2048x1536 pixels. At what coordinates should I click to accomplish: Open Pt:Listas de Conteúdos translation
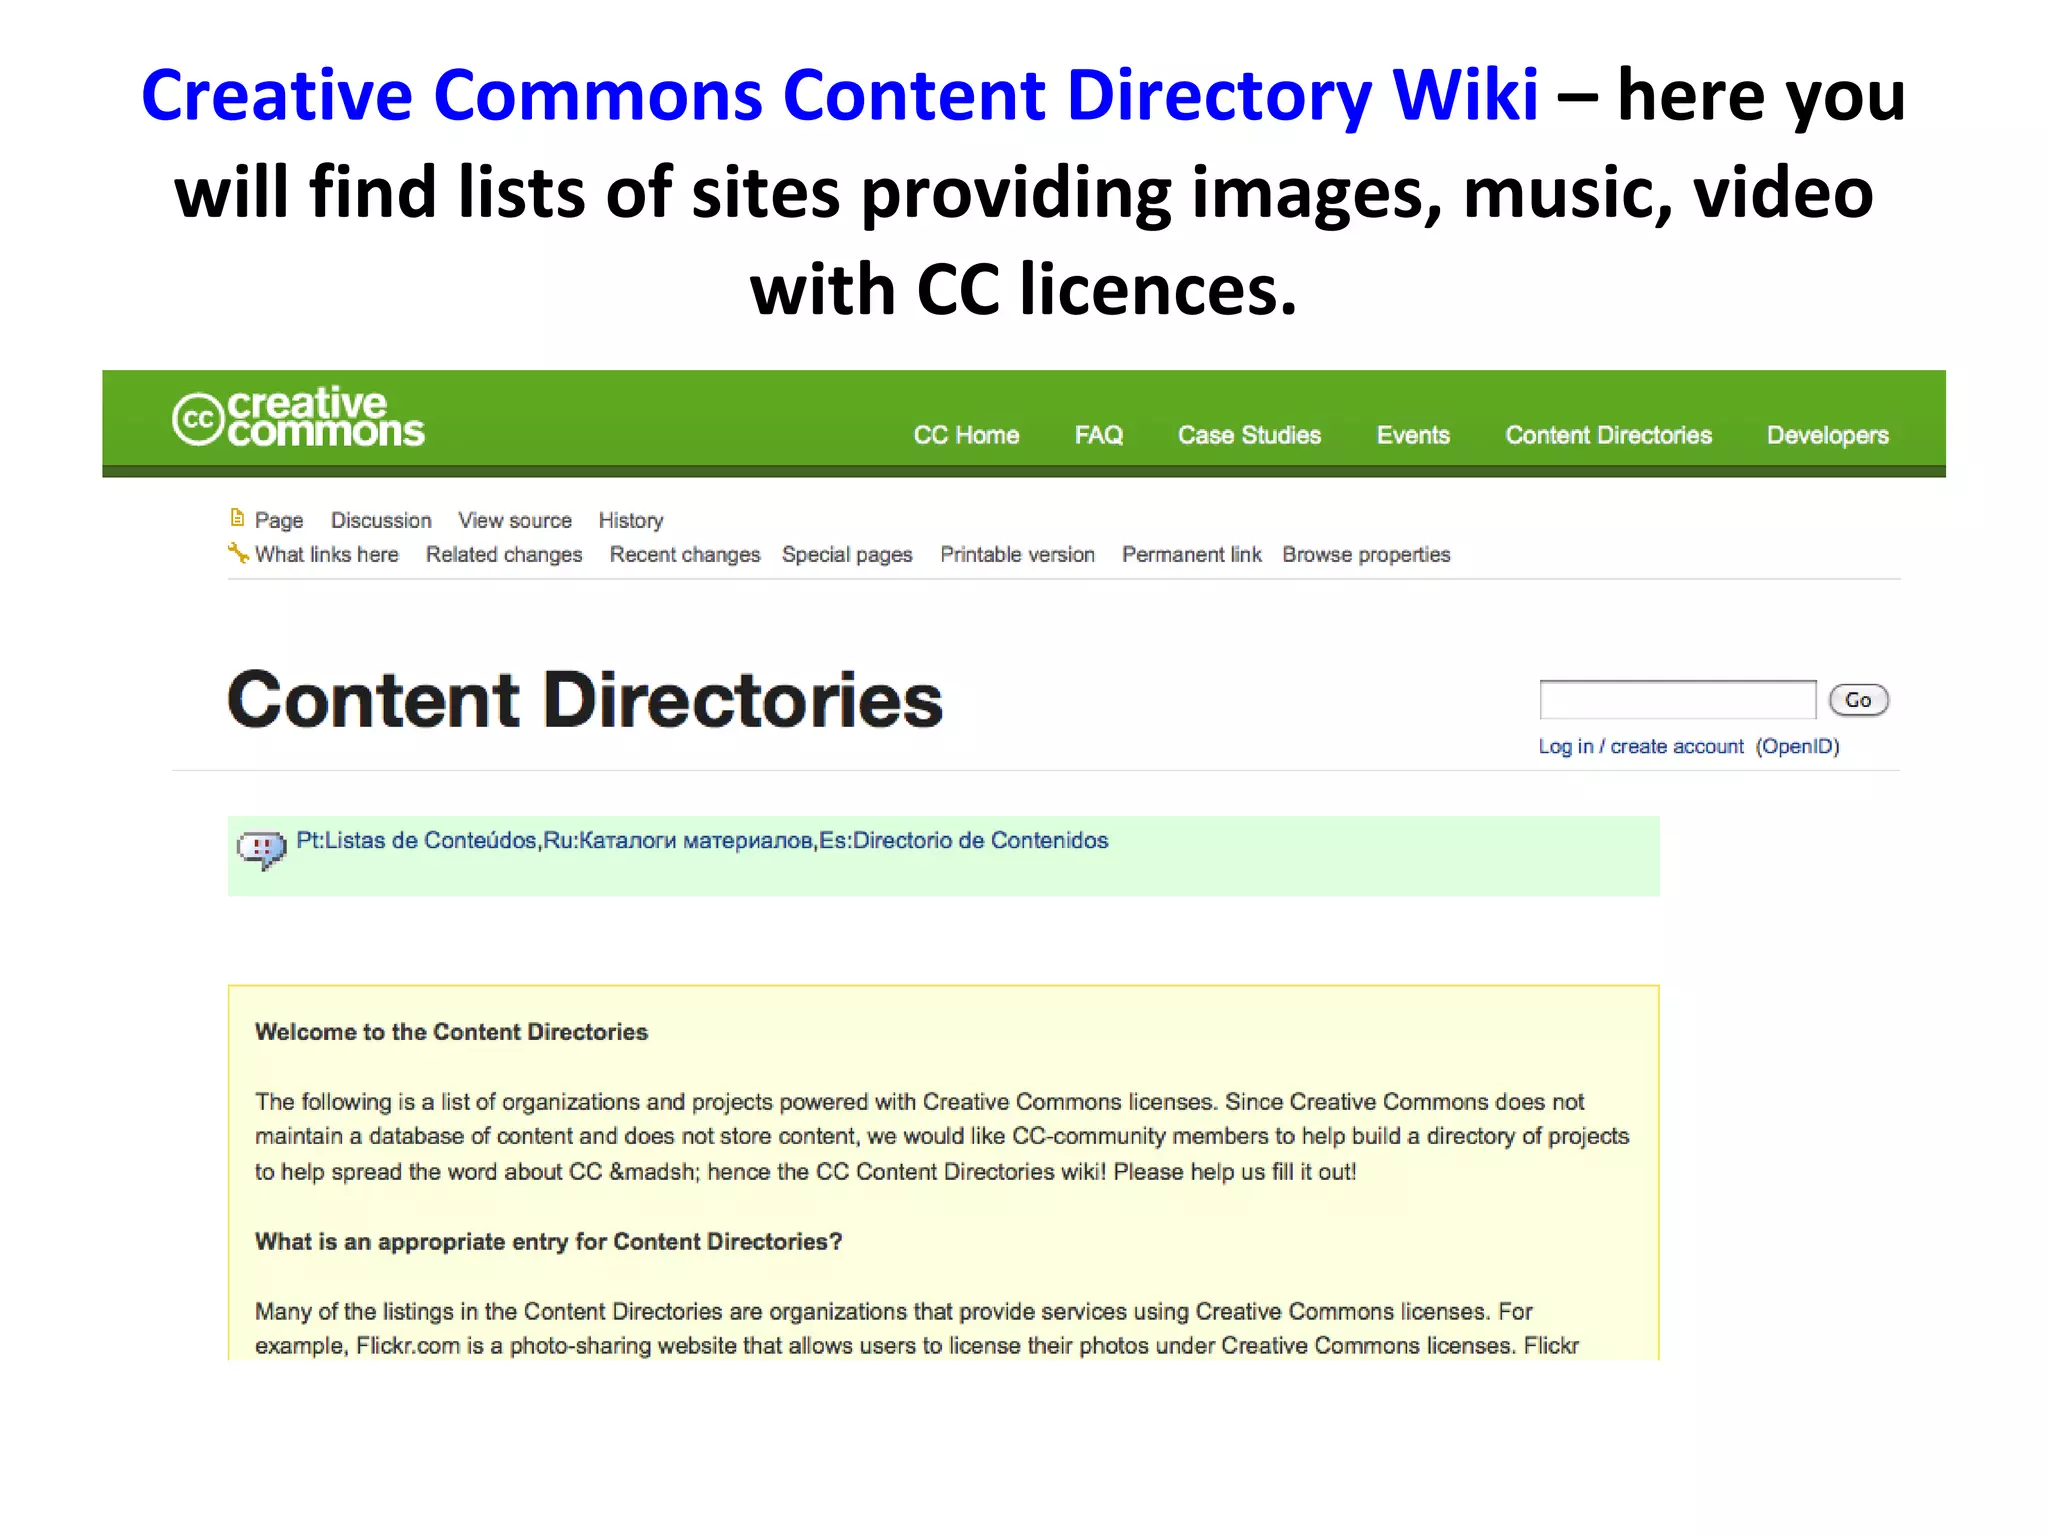pyautogui.click(x=416, y=840)
